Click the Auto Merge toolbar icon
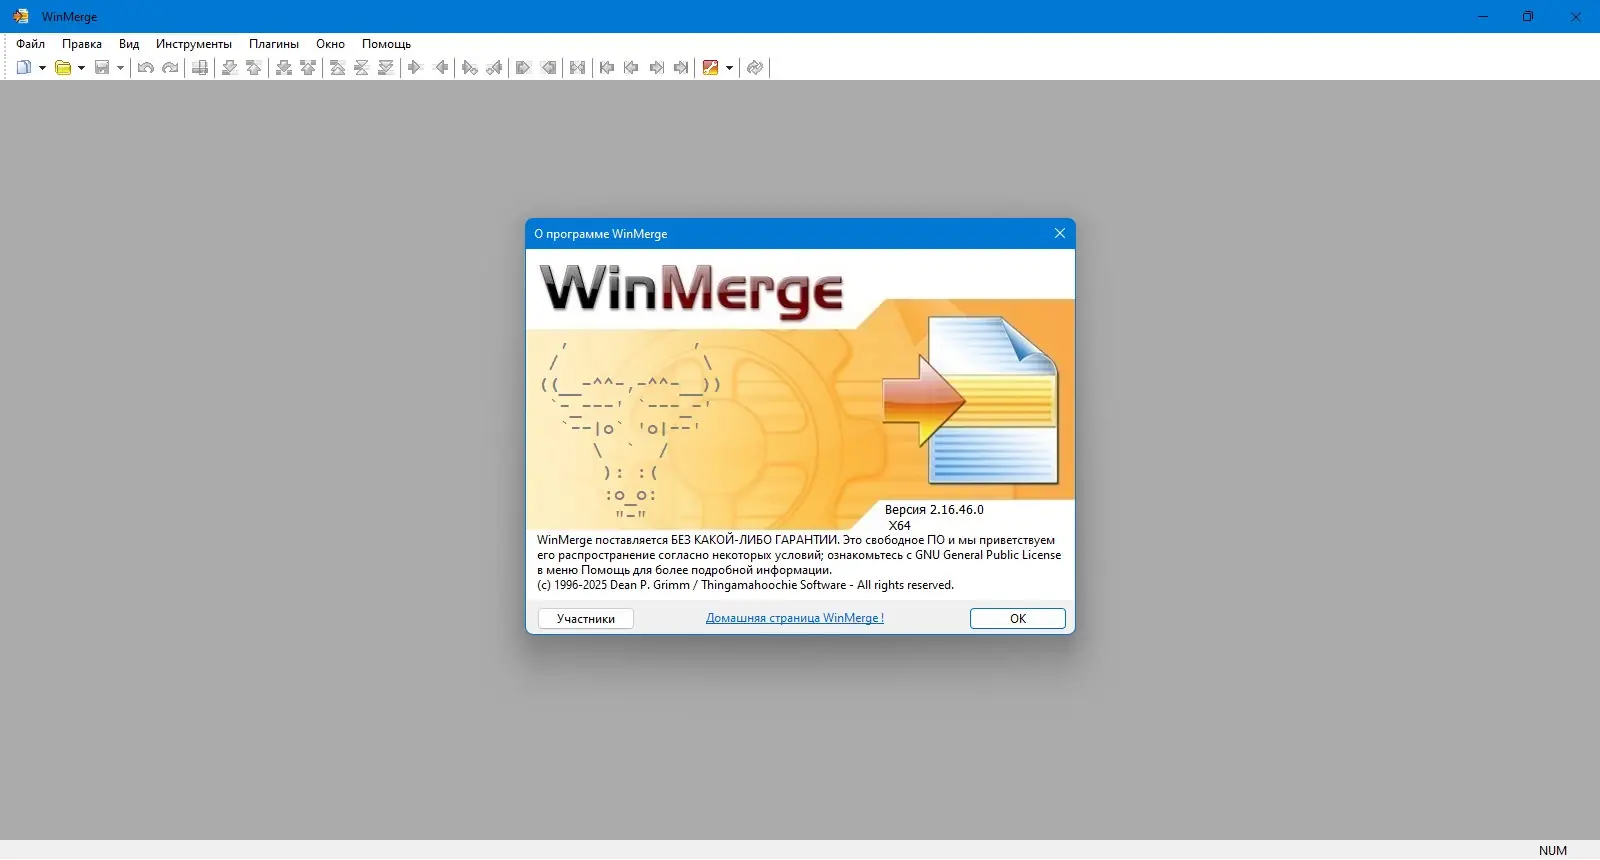 click(577, 68)
